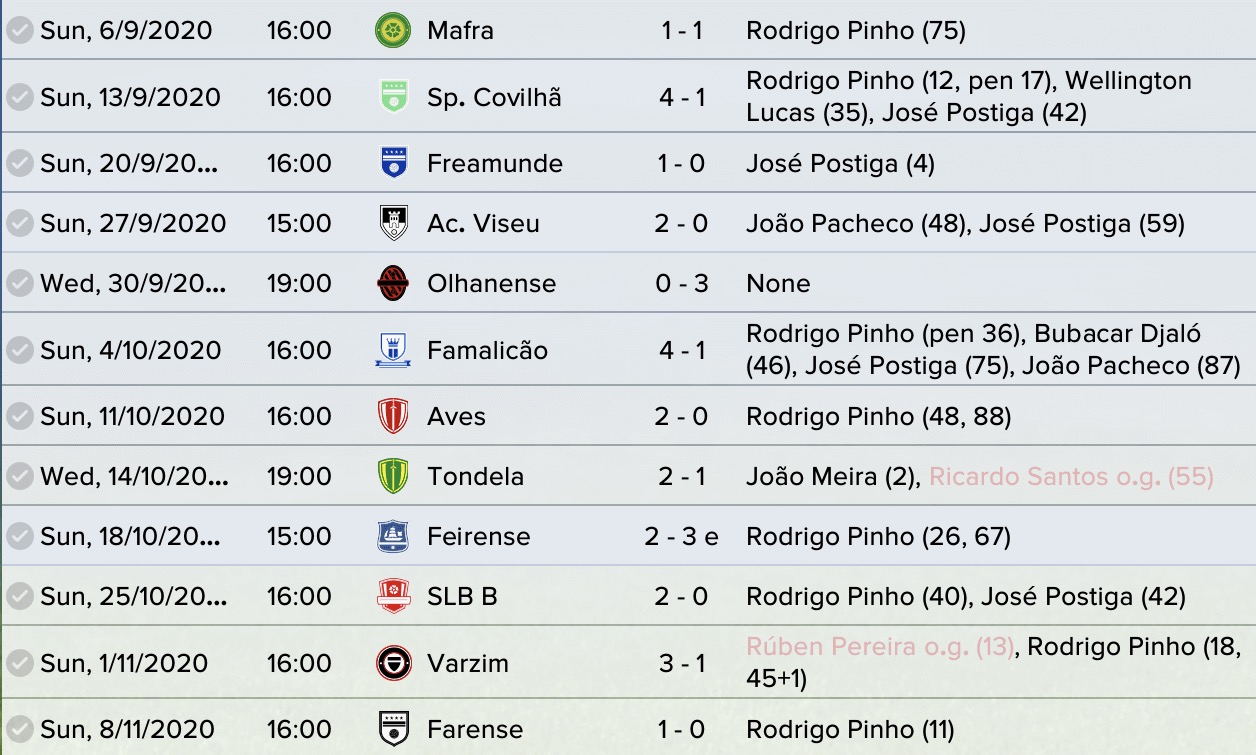Select the Rúben Pereira o.g. (13) entry
The image size is (1256, 755).
[x=880, y=646]
